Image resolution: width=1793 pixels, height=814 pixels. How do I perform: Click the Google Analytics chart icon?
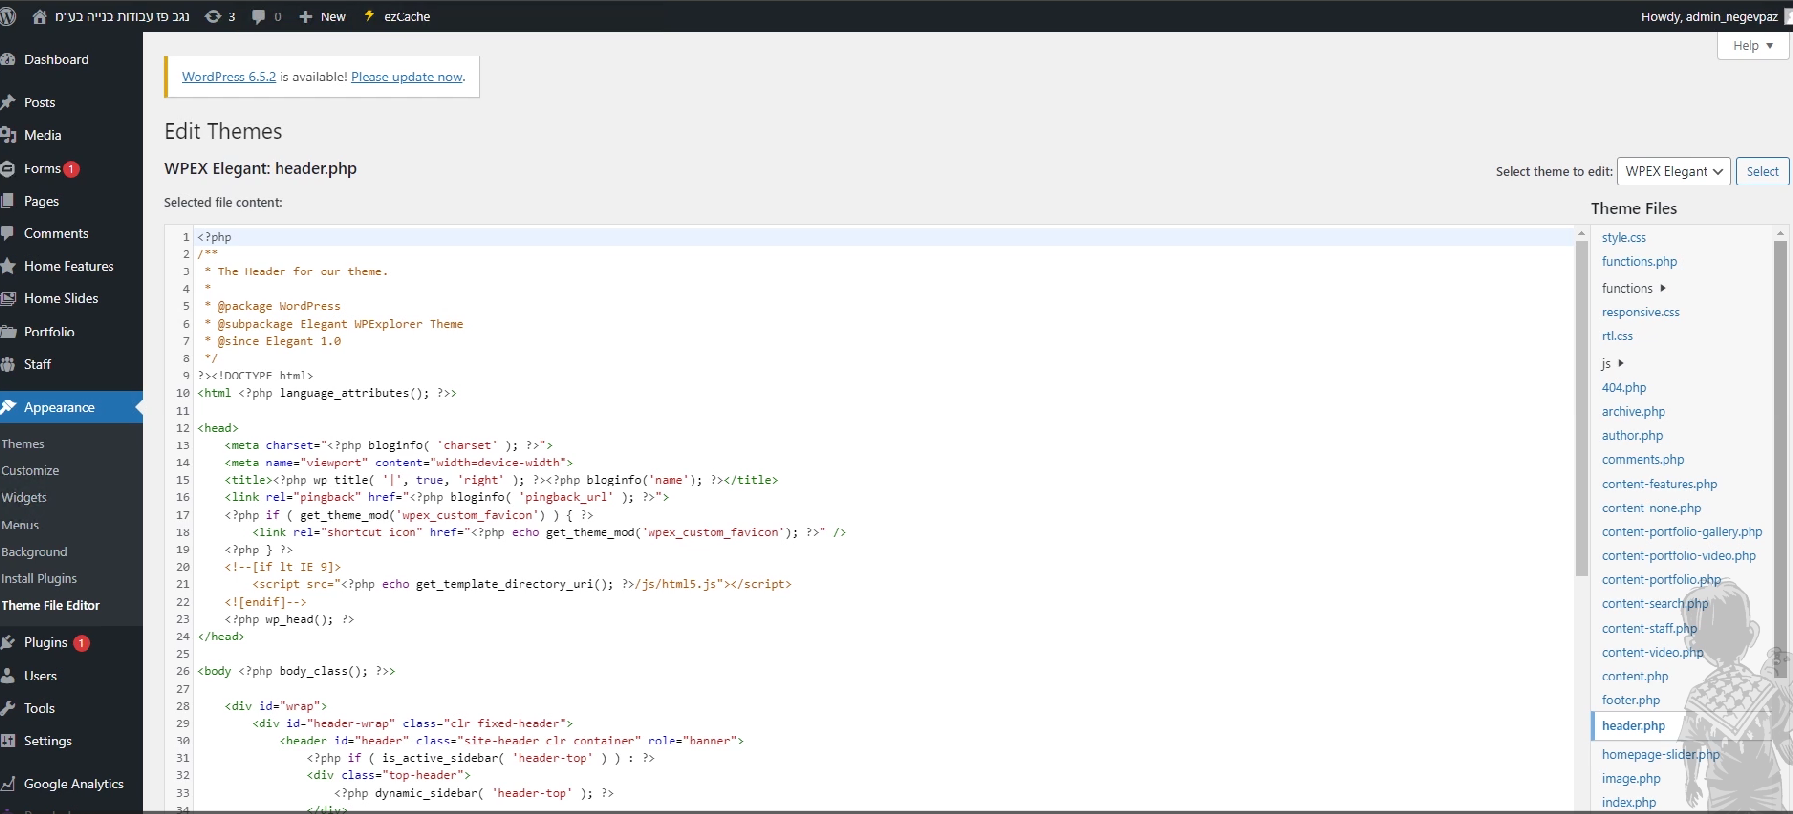9,784
